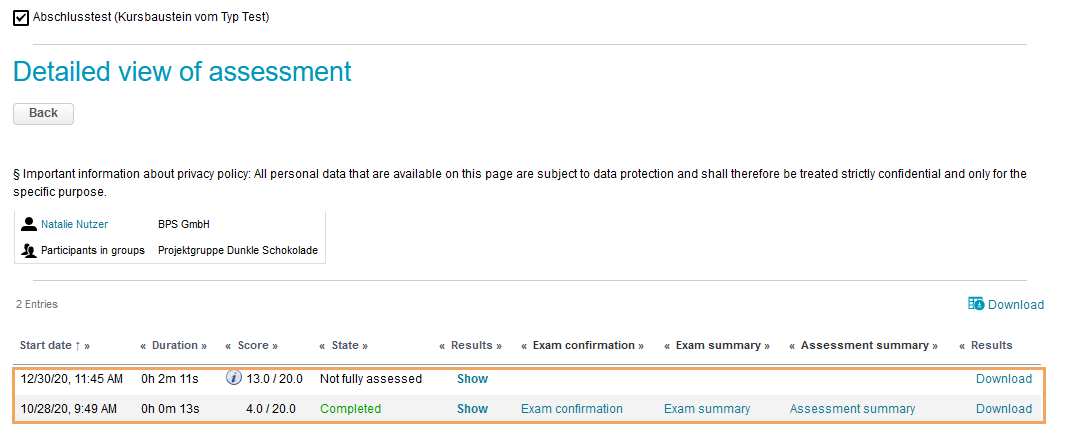1066x430 pixels.
Task: Click the info icon next to score 13.0
Action: click(x=234, y=378)
